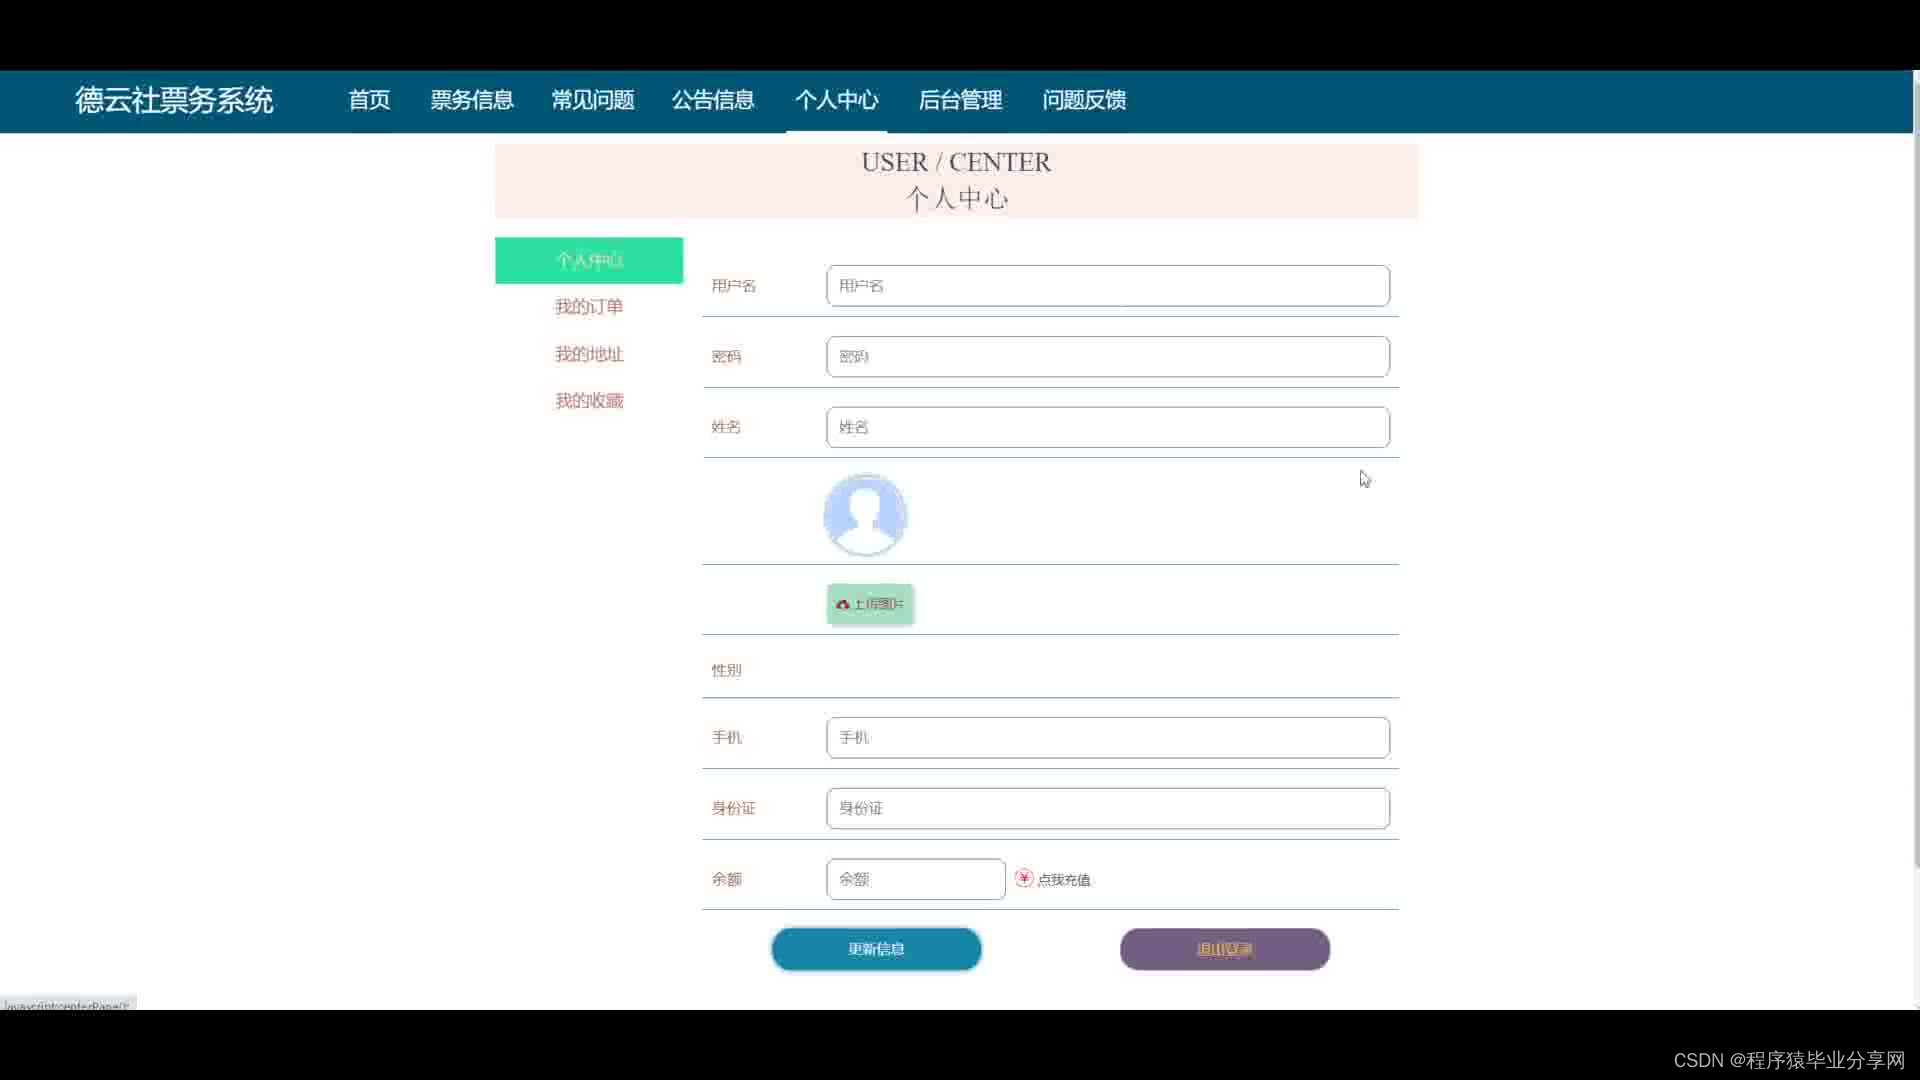Select 个人中心 in top navigation

pos(837,100)
